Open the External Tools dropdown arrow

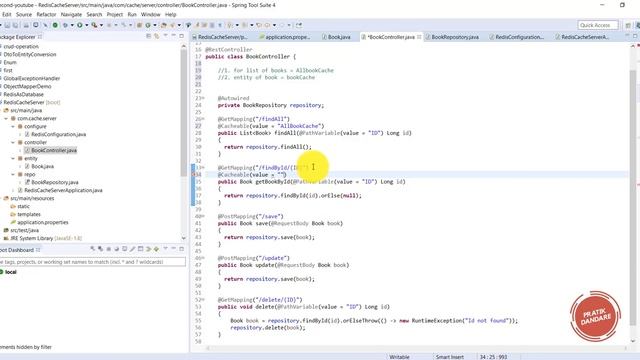[101, 25]
